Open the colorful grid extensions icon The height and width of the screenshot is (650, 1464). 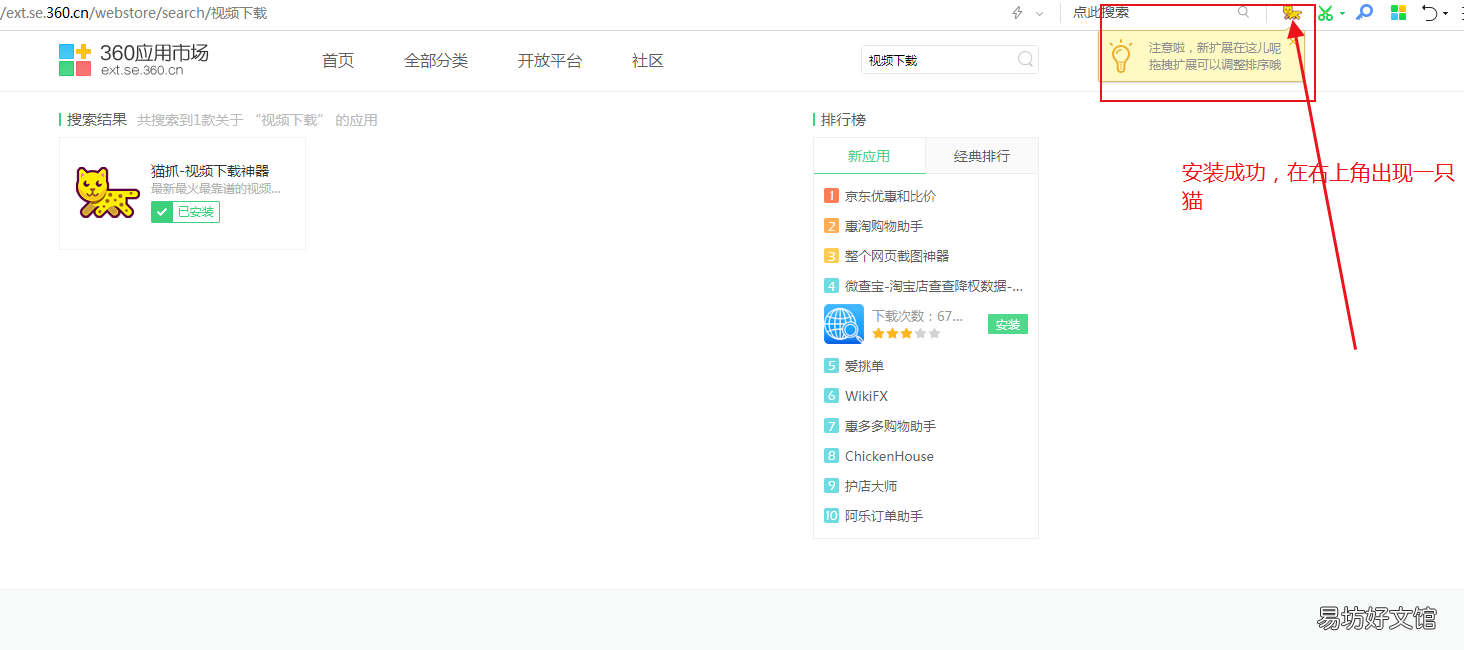tap(1398, 13)
